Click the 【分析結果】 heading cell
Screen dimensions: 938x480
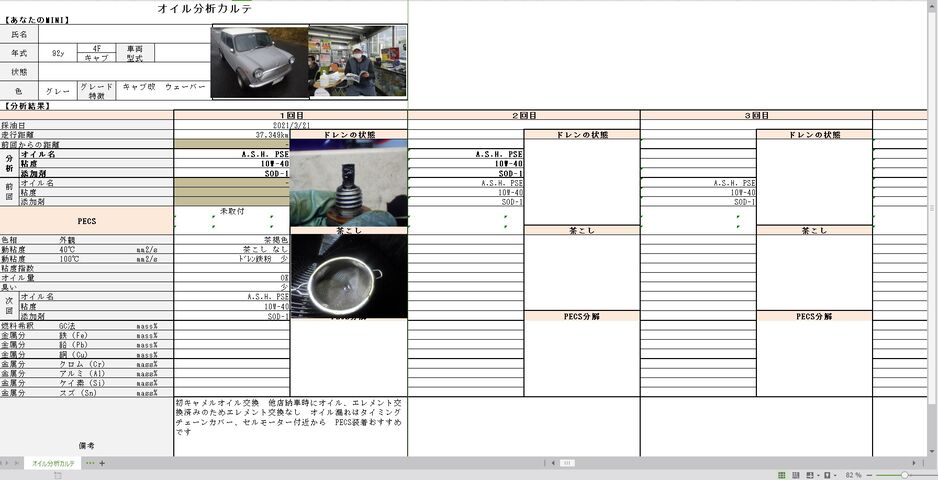[x=28, y=106]
